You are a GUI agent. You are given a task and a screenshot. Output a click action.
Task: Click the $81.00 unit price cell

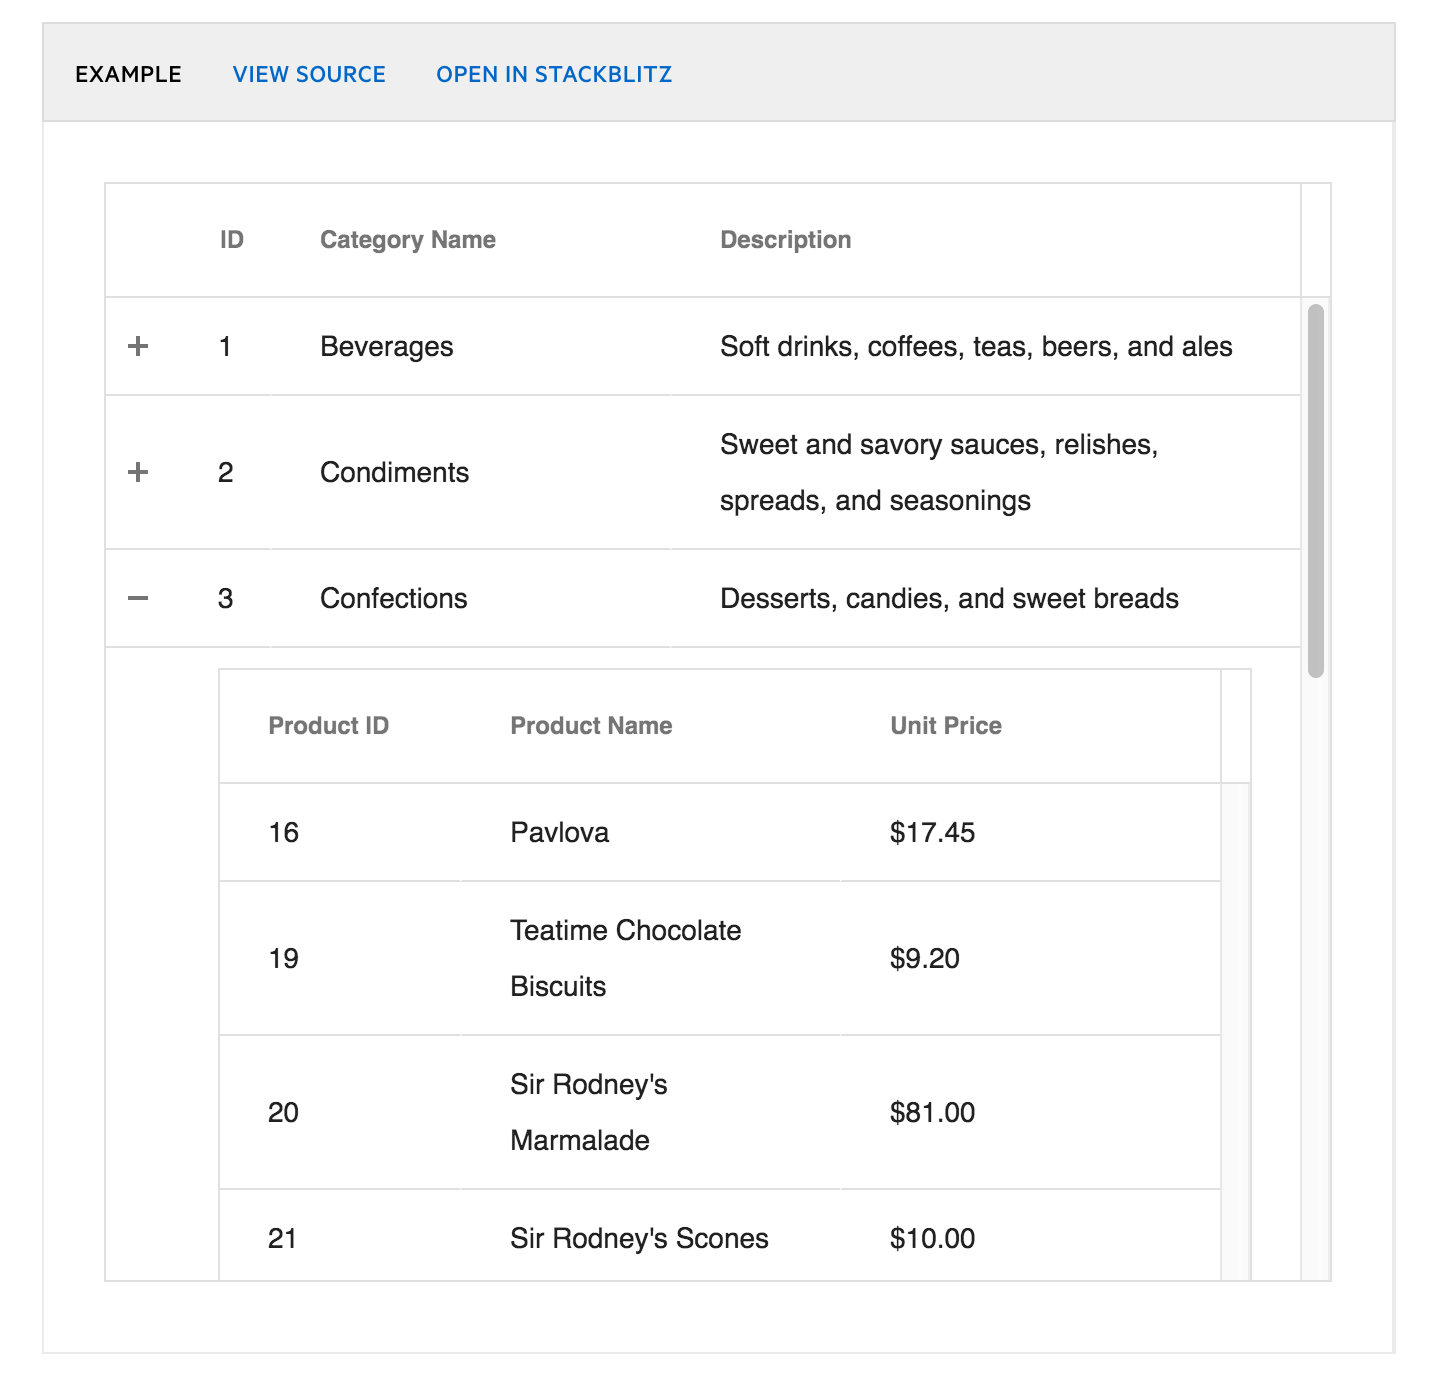point(1031,1112)
